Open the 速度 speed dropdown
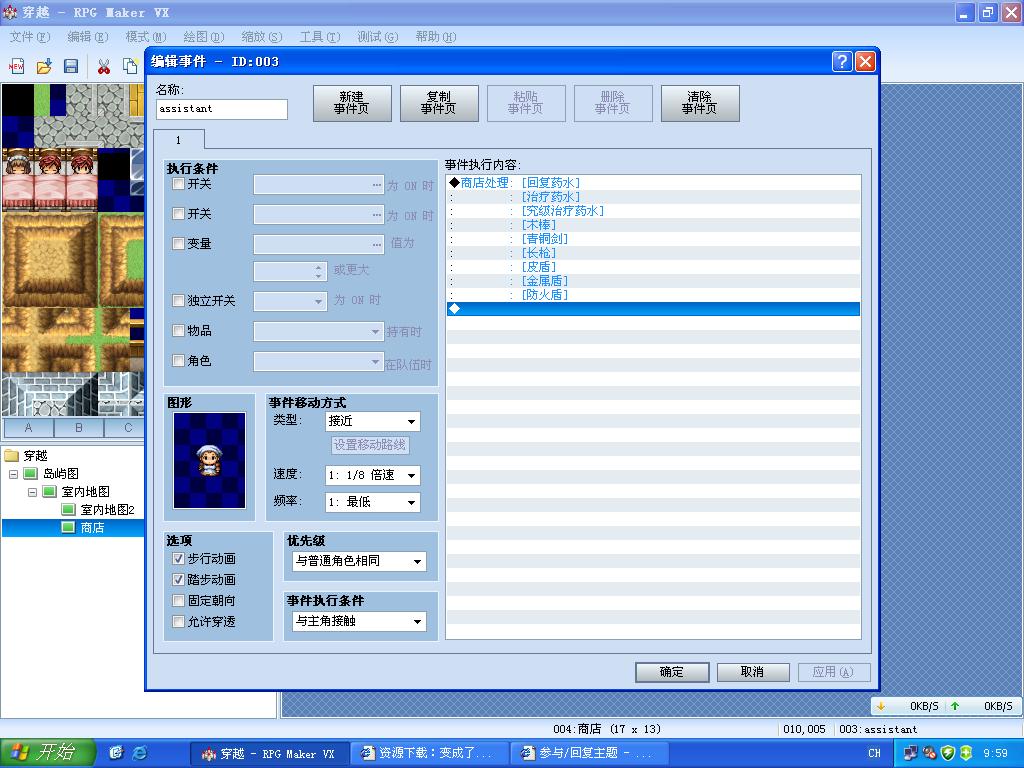The image size is (1024, 768). tap(372, 475)
